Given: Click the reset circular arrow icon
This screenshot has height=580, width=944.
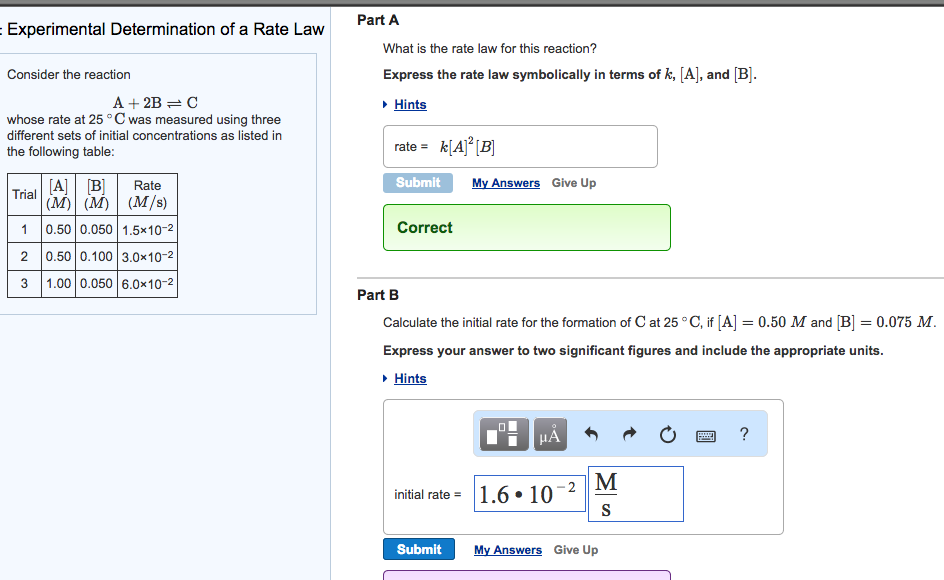Looking at the screenshot, I should coord(667,434).
